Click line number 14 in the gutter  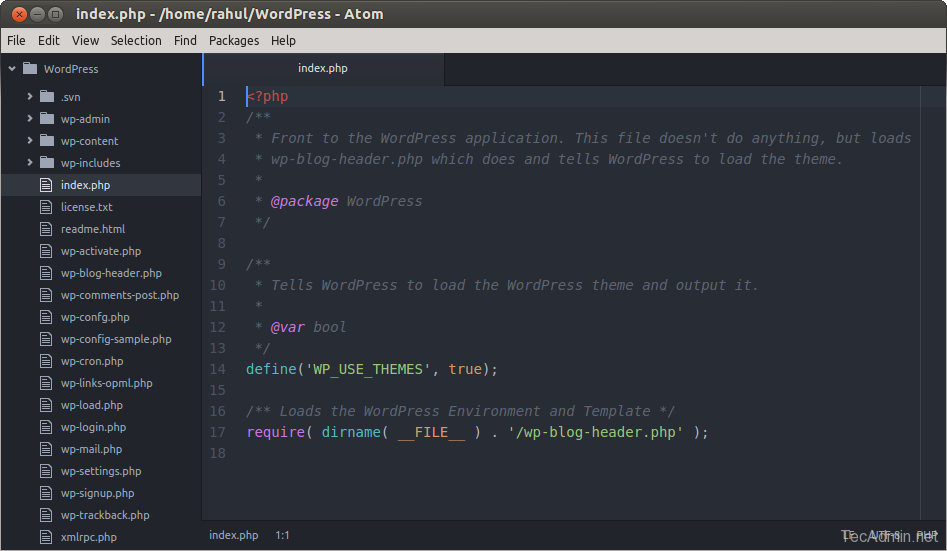pos(217,369)
